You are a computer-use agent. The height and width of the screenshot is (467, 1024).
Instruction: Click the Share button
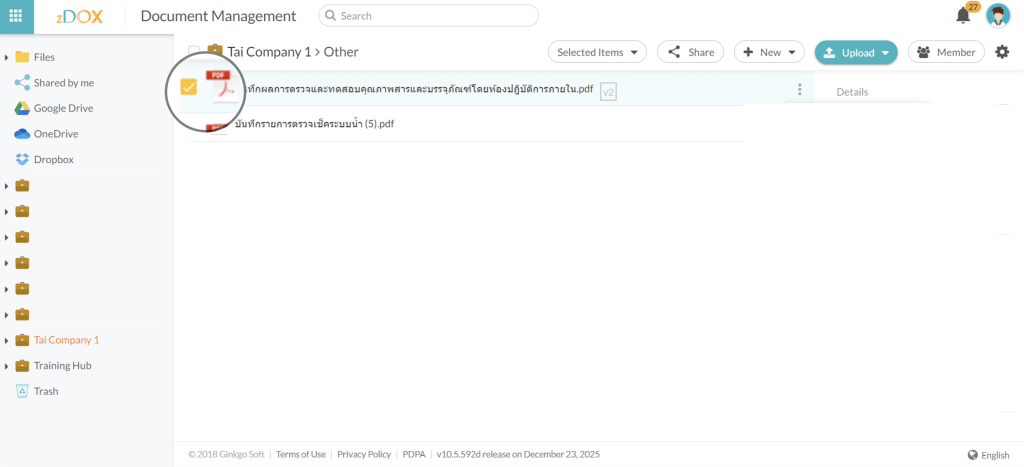tap(690, 52)
